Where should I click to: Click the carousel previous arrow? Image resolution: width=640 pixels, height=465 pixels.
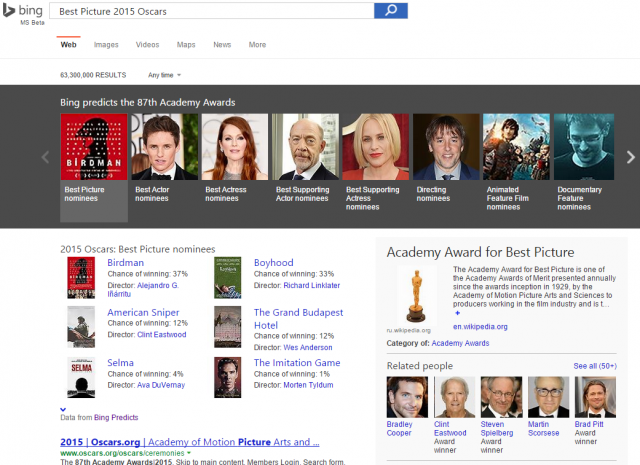point(45,157)
